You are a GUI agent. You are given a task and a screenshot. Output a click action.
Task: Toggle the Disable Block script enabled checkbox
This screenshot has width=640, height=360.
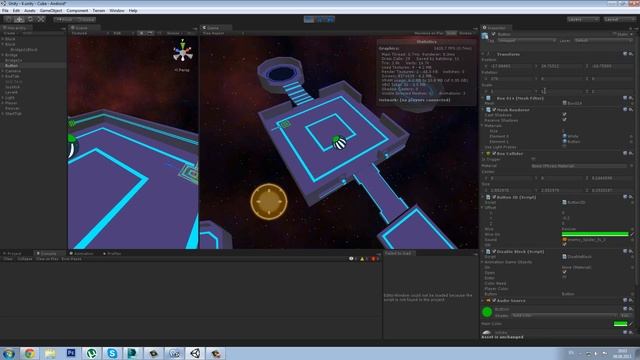coord(494,251)
